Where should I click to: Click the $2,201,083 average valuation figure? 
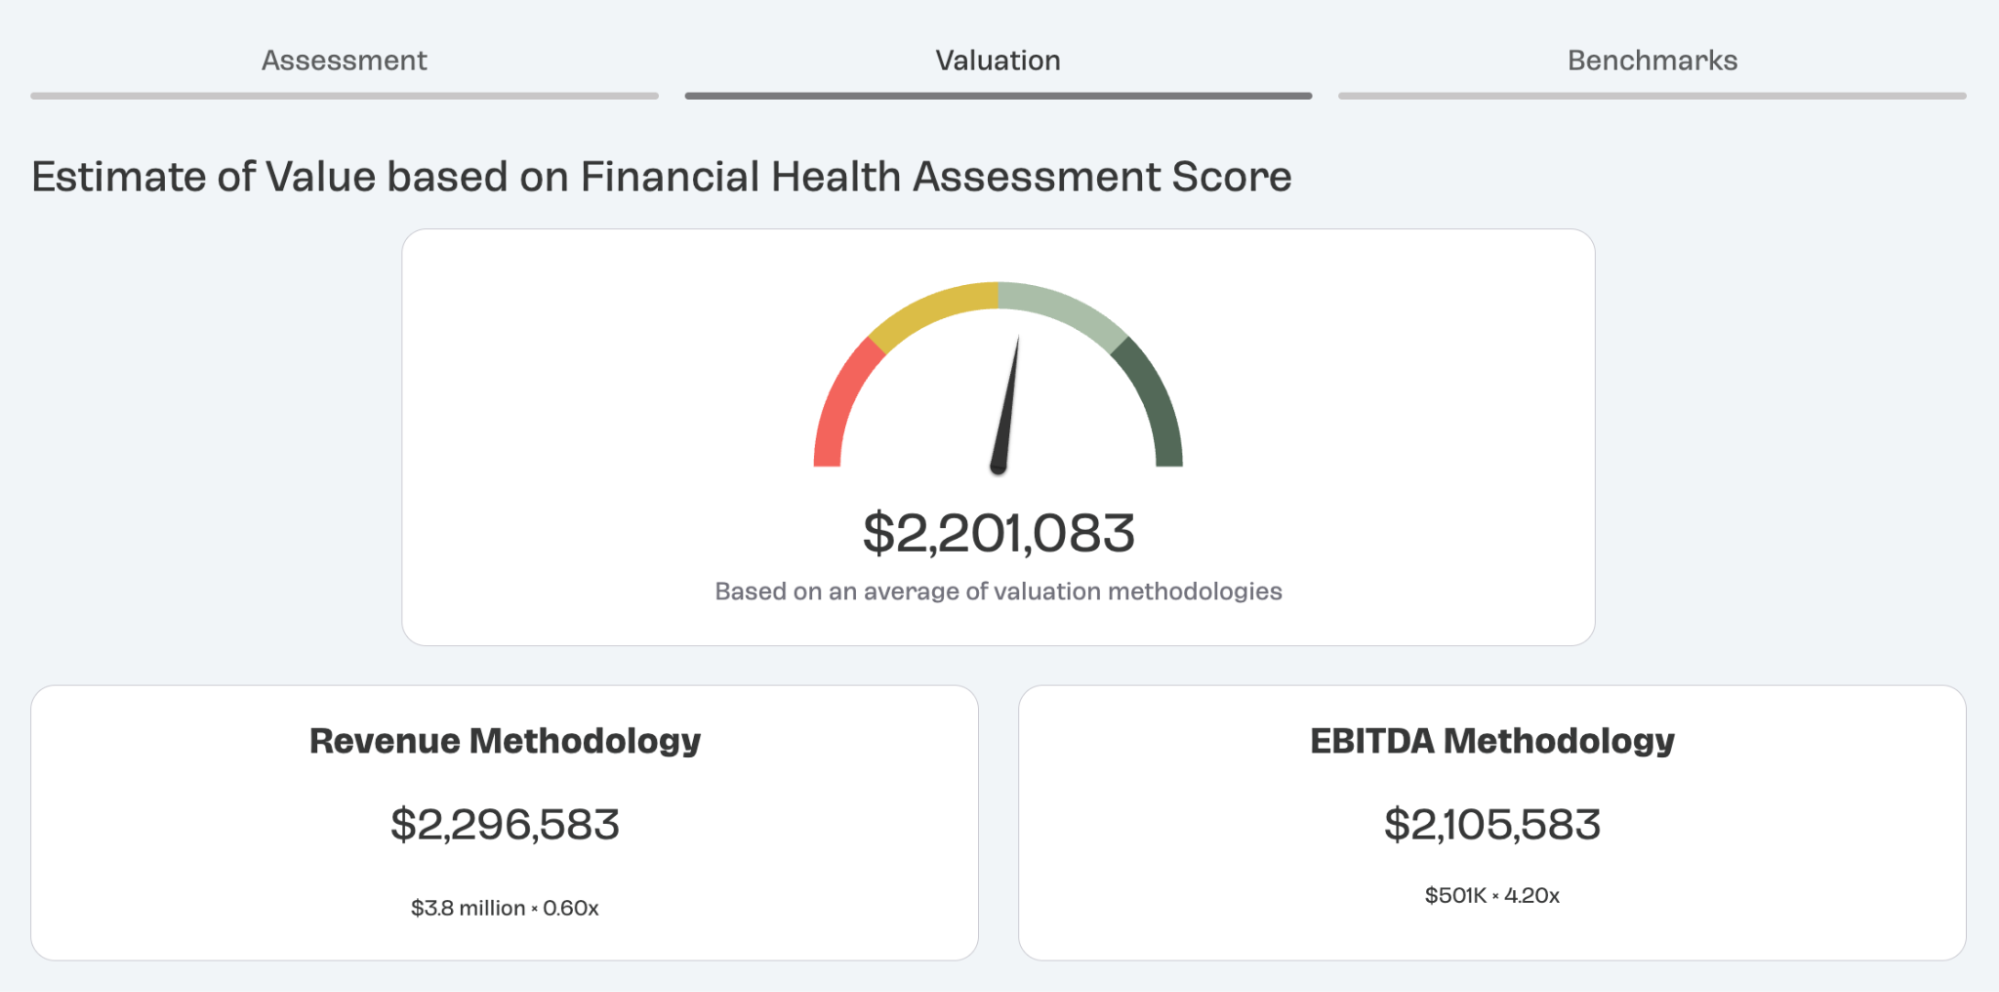click(998, 533)
